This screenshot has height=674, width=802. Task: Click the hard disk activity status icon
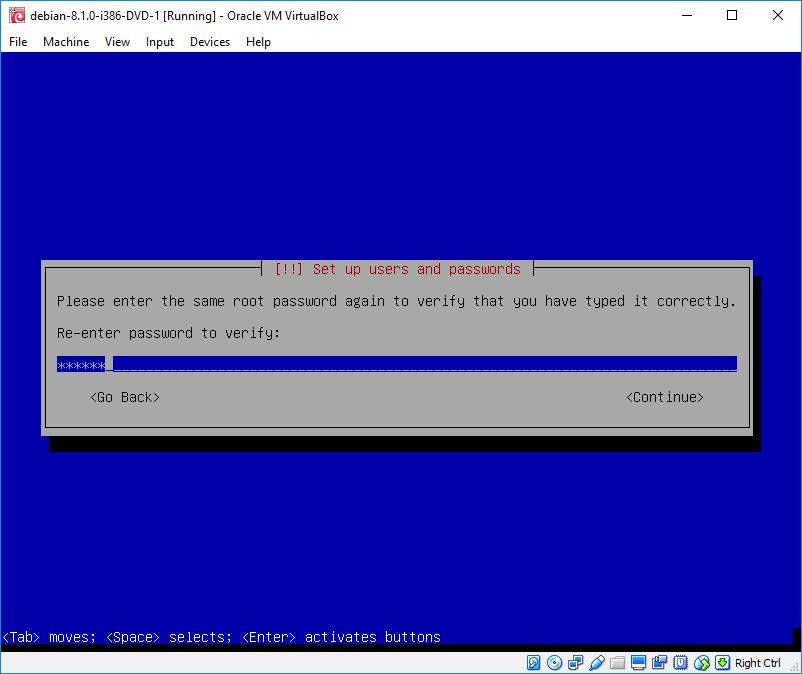[533, 663]
